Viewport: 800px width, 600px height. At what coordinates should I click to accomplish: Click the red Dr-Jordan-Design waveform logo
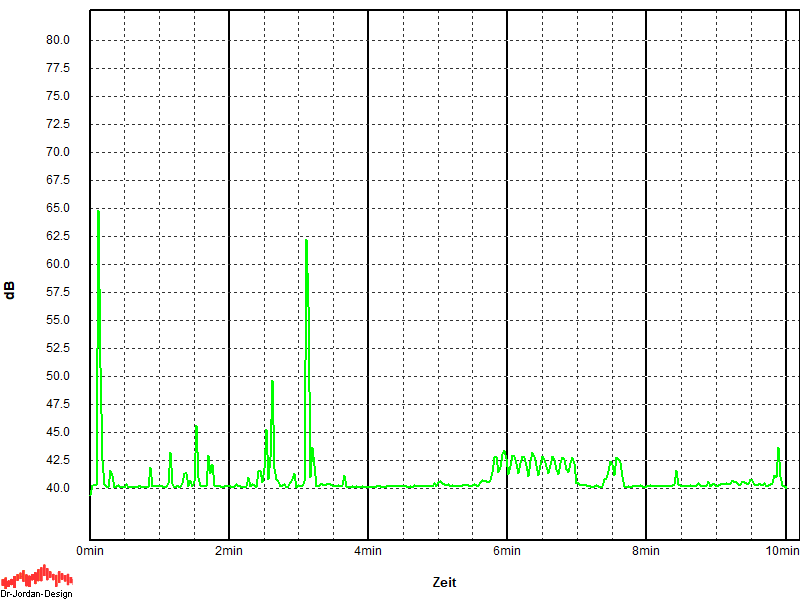click(x=36, y=576)
